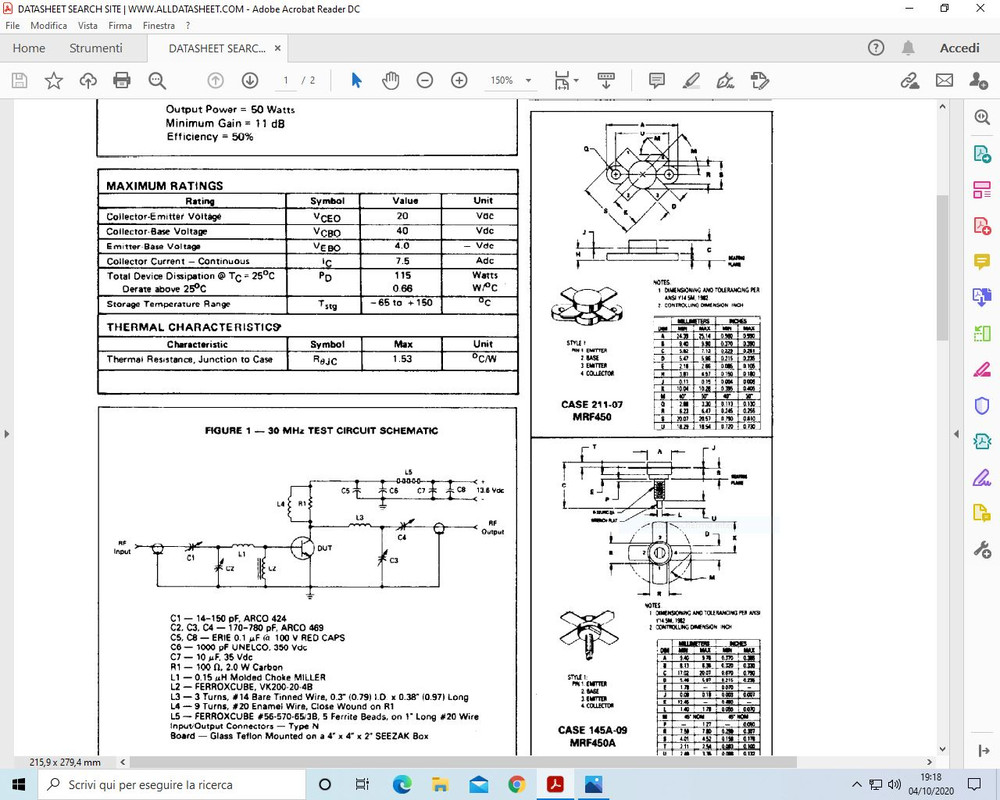Click the vertical scrollbar thumb
The width and height of the screenshot is (1000, 800).
coord(942,268)
